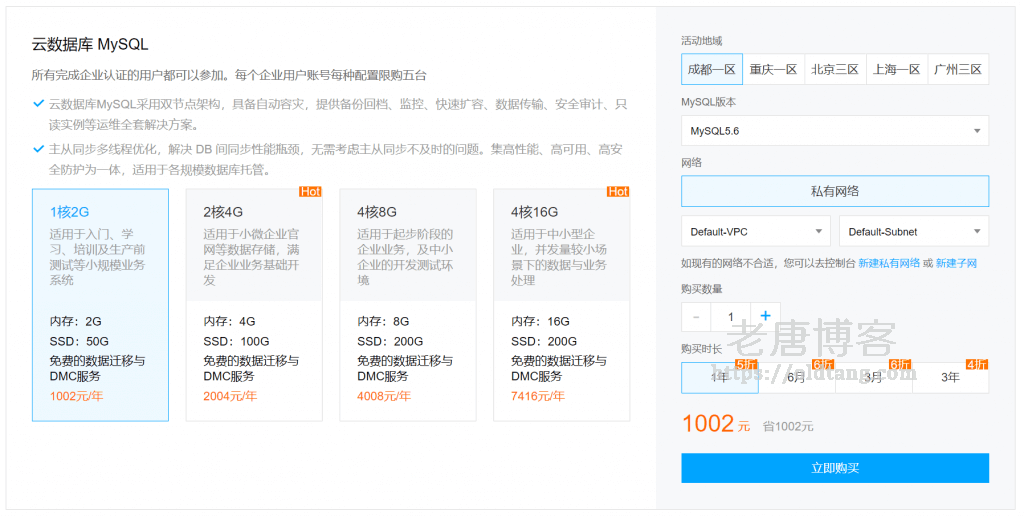1024x516 pixels.
Task: Click the purchase quantity input field
Action: coord(731,317)
